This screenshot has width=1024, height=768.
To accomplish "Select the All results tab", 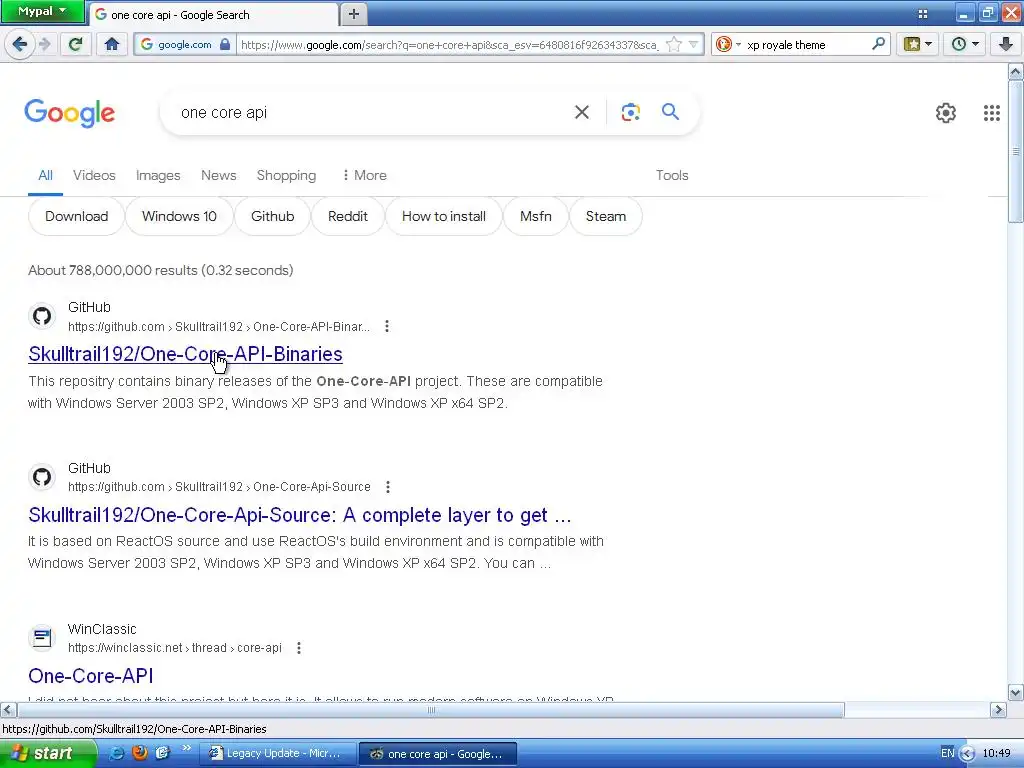I will point(45,176).
